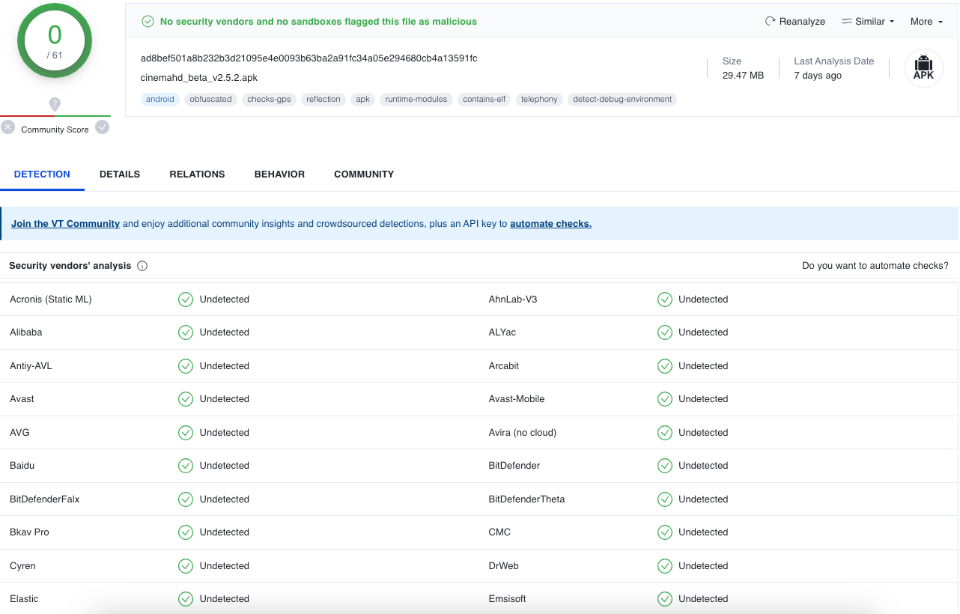Click the Reanalyze button label
The image size is (960, 614).
[x=802, y=21]
